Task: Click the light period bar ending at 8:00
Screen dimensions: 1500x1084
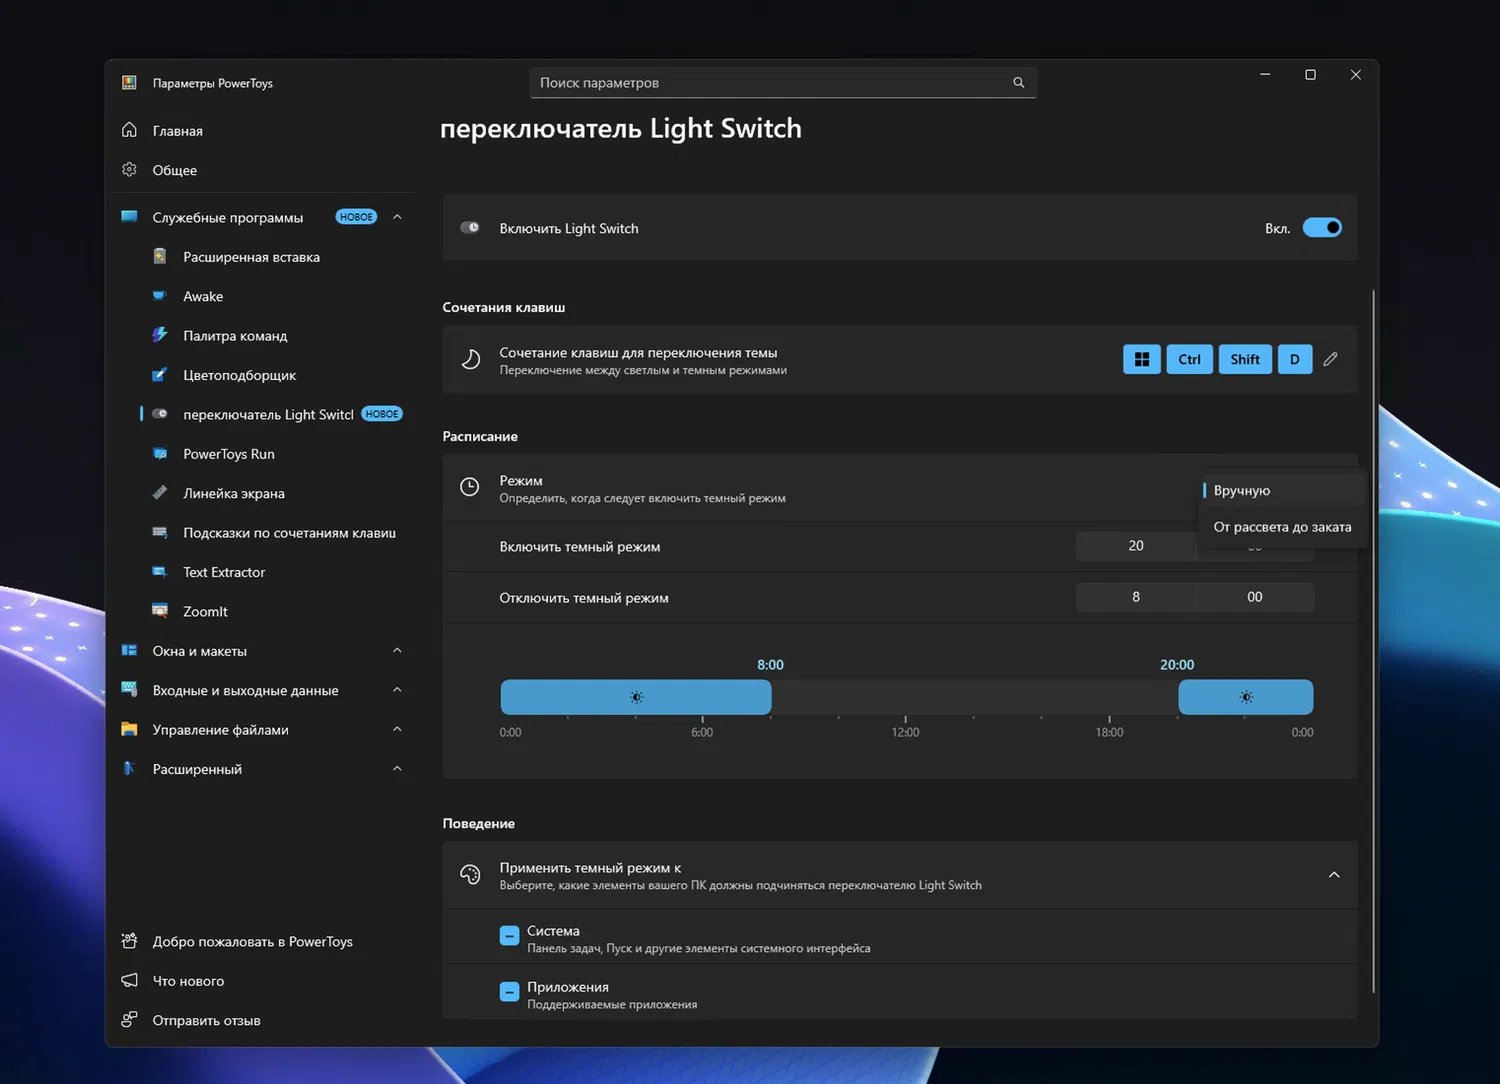Action: [x=636, y=697]
